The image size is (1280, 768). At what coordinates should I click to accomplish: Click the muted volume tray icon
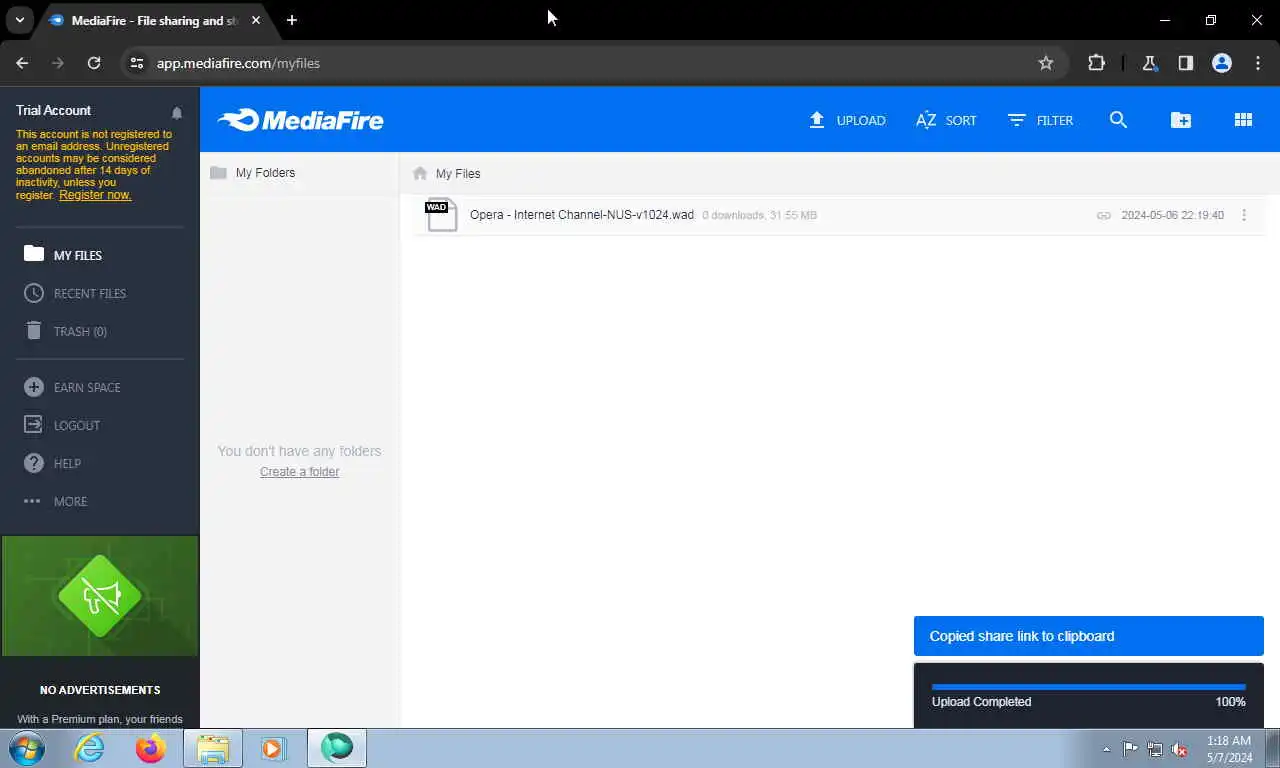(x=1179, y=749)
